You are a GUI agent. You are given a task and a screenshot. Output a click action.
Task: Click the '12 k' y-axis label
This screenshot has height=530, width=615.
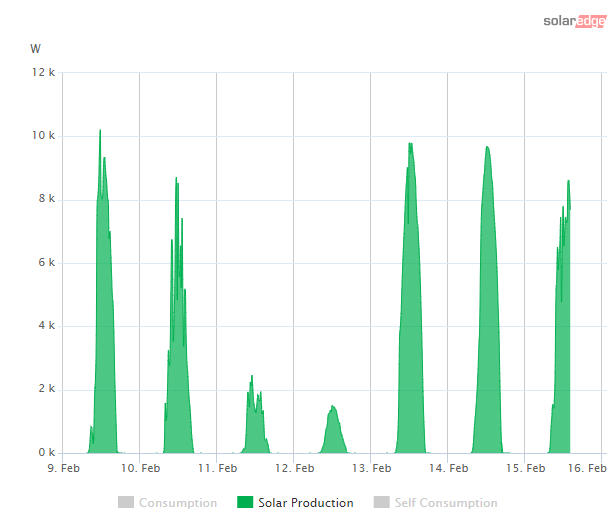[44, 72]
